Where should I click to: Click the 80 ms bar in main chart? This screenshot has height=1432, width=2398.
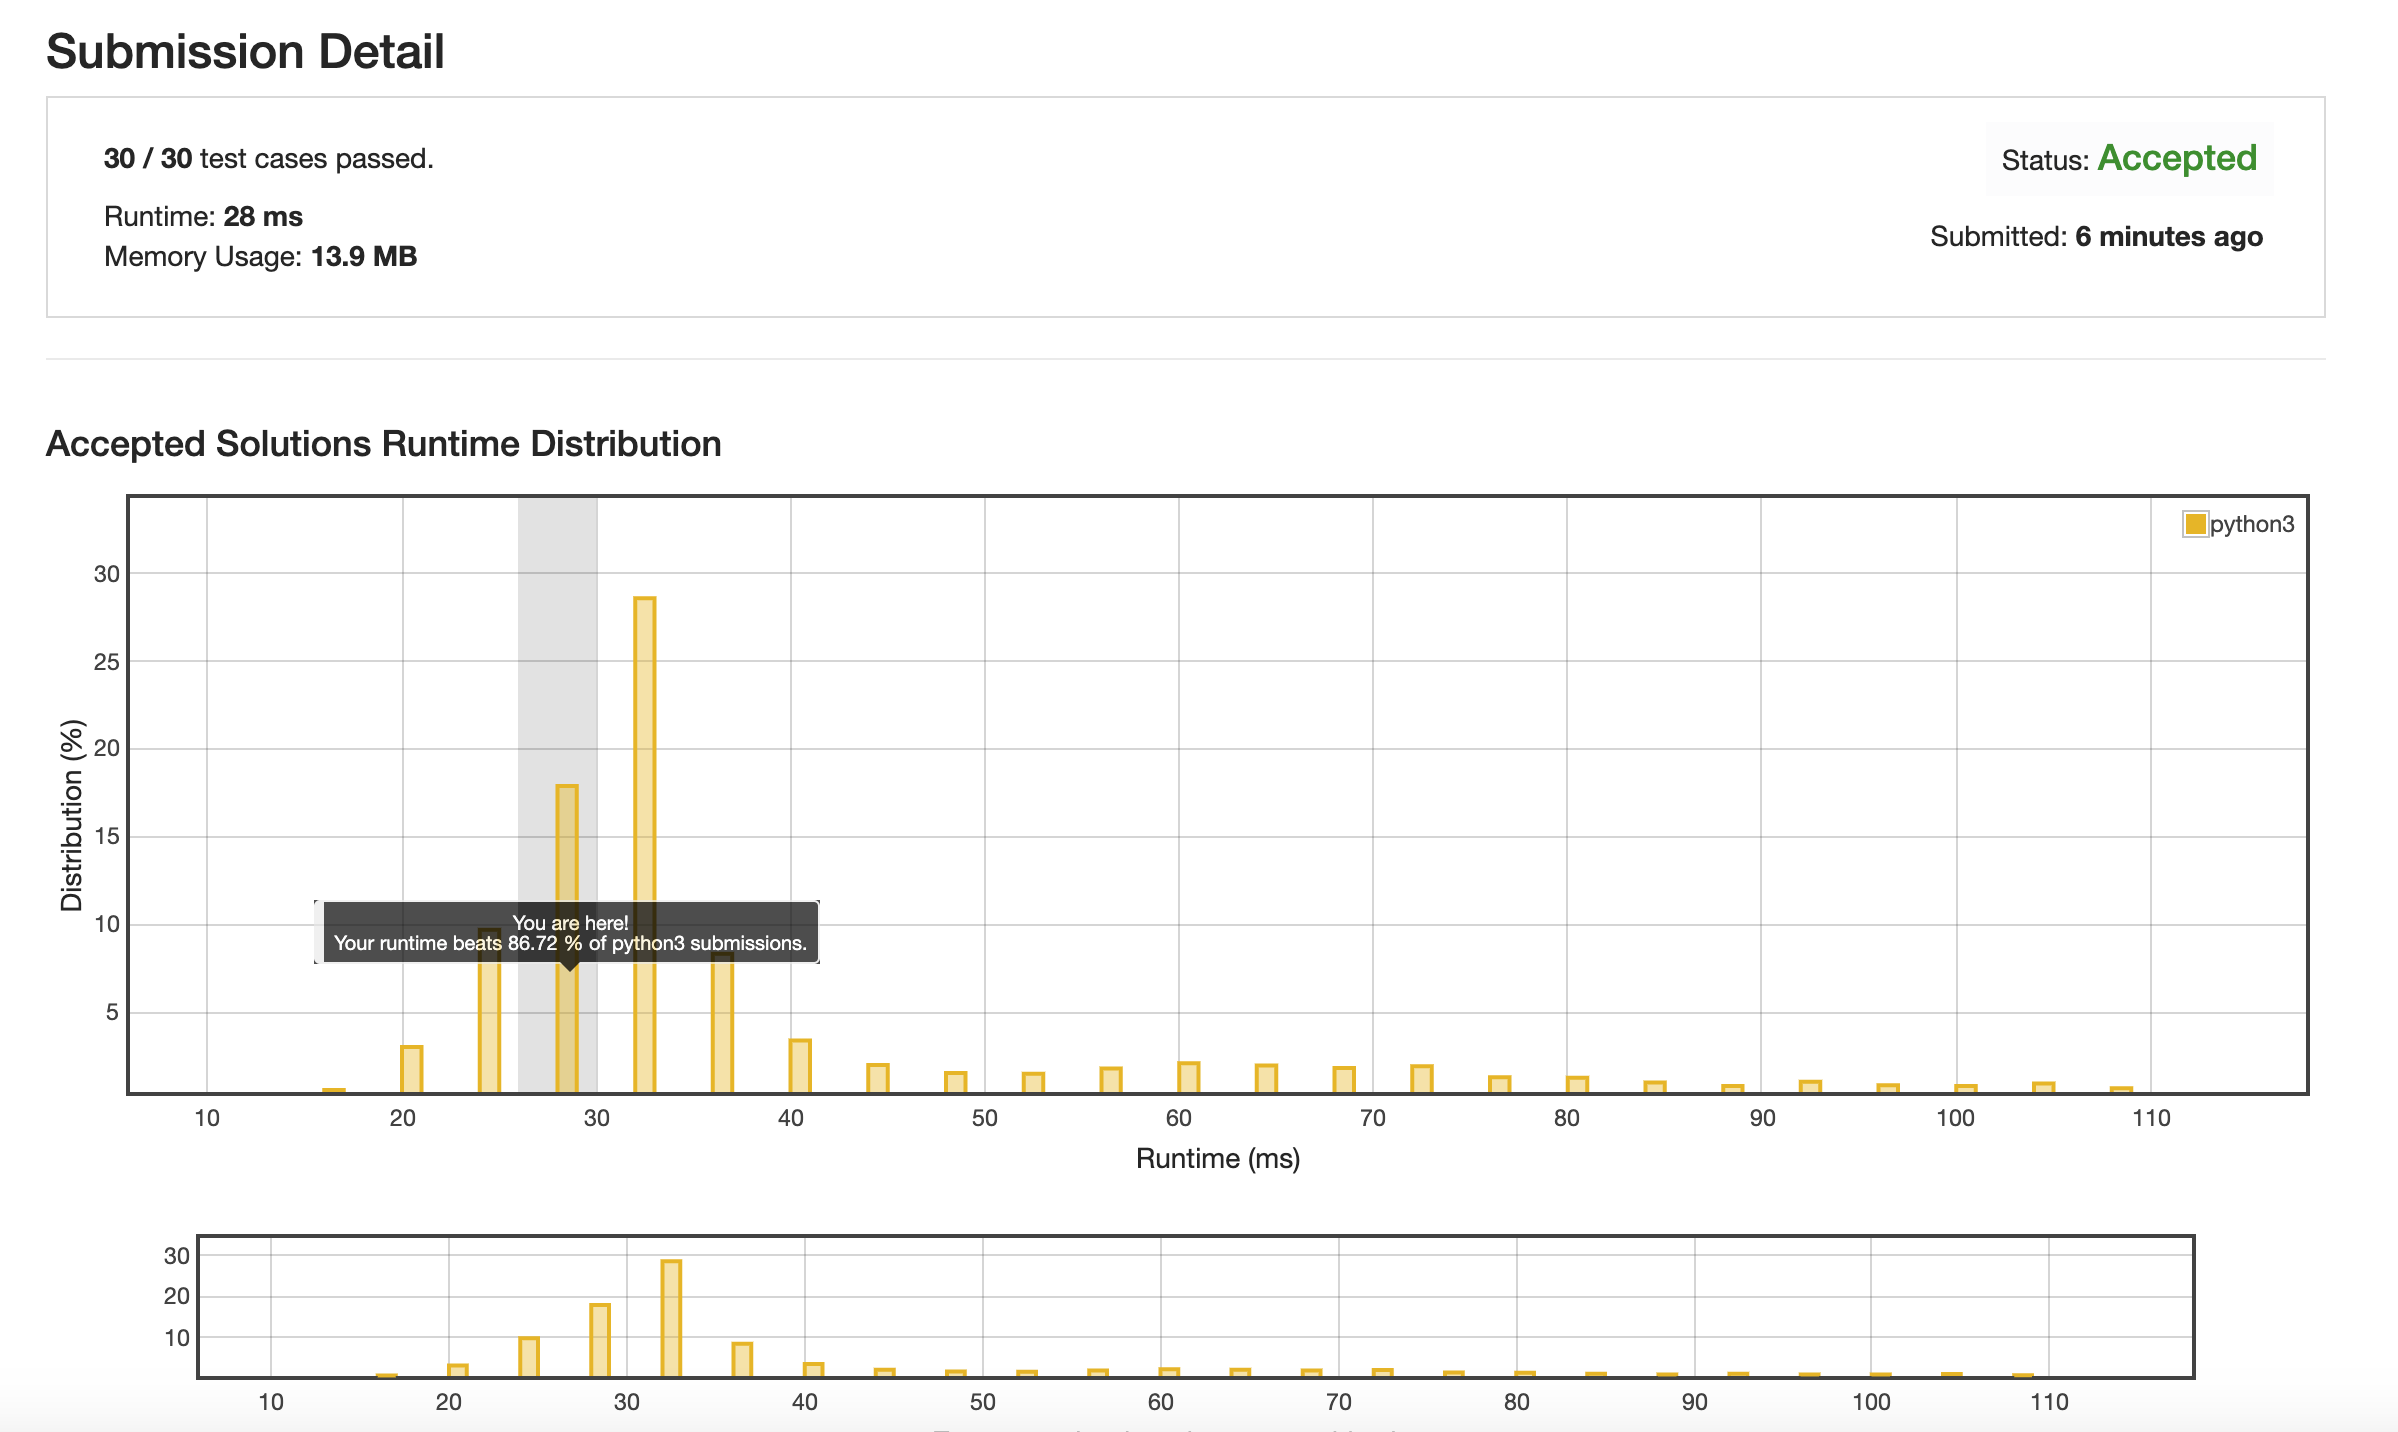pos(1577,1084)
